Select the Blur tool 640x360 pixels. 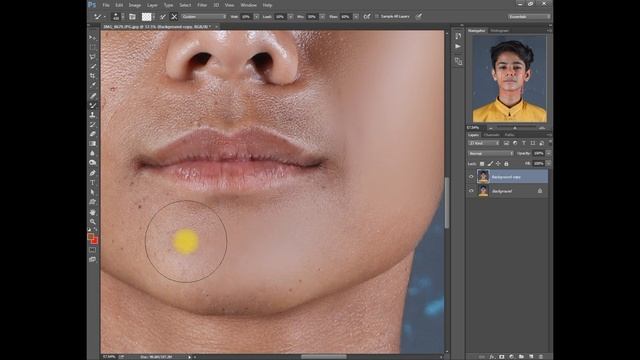tap(93, 153)
